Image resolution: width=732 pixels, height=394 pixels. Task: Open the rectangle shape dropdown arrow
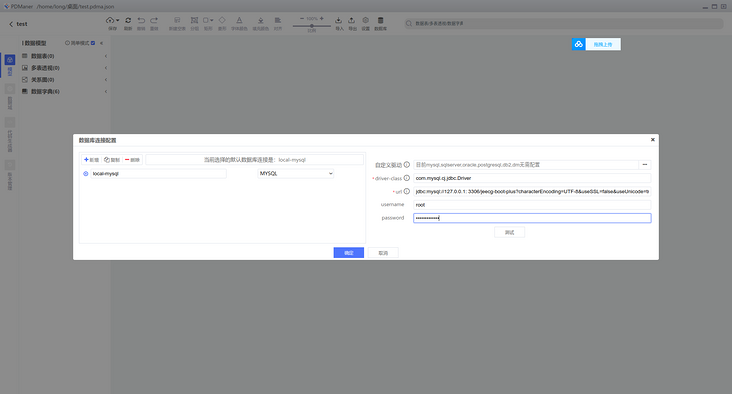(x=211, y=21)
